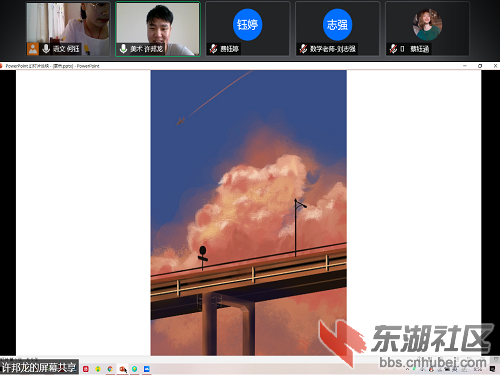Click the blue 钰婷 avatar circle

tap(247, 25)
